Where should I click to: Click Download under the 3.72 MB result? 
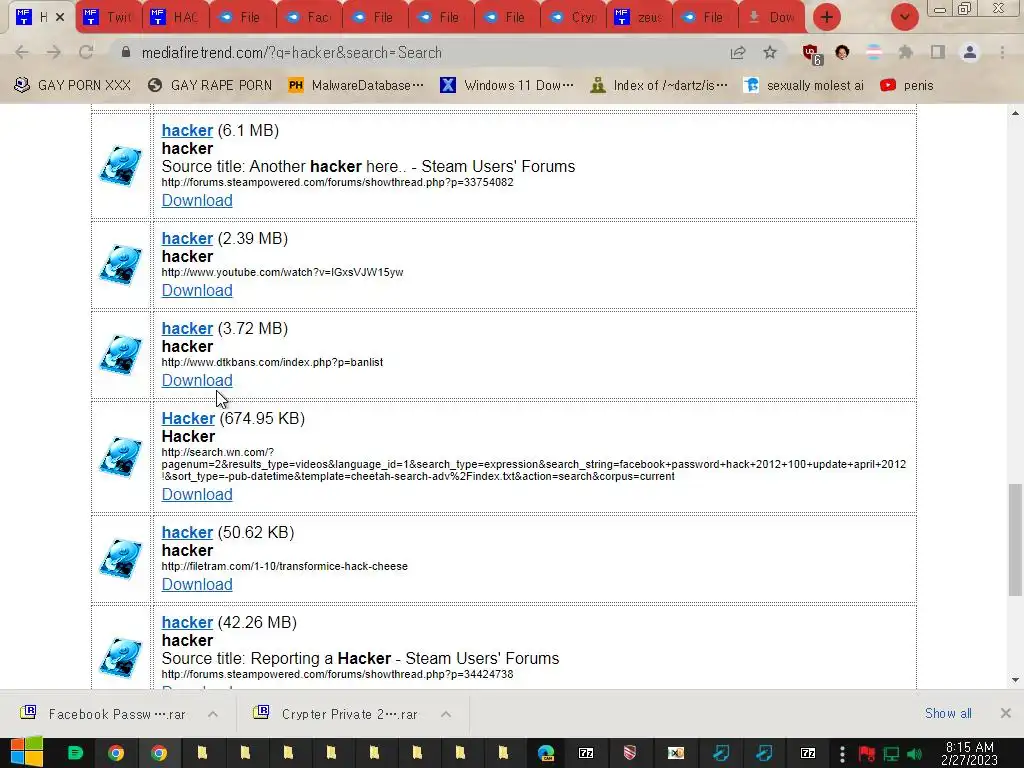point(197,381)
